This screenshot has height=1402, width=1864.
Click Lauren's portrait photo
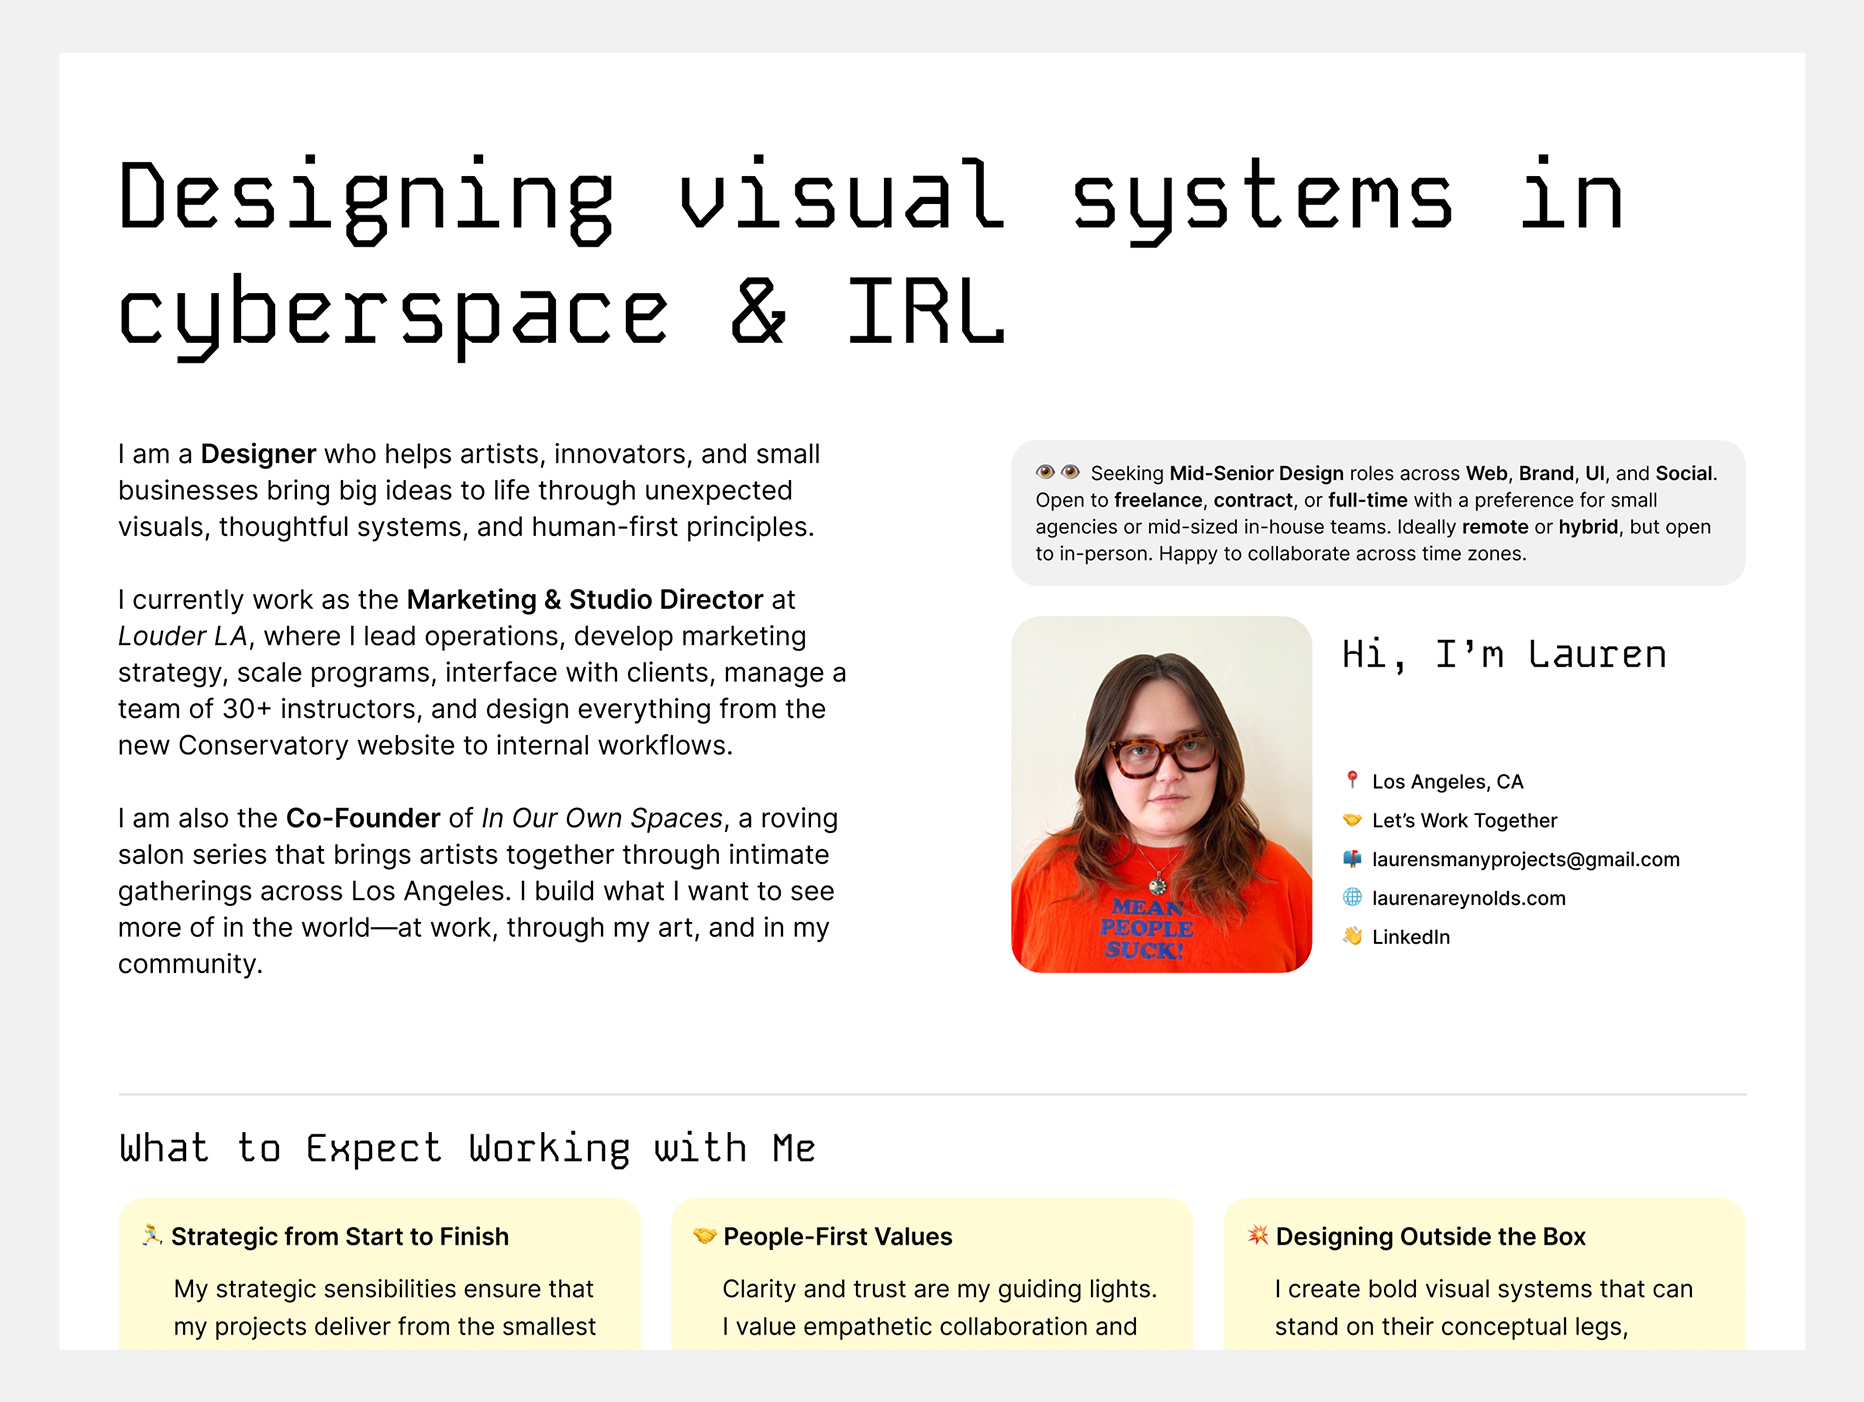click(x=1161, y=794)
